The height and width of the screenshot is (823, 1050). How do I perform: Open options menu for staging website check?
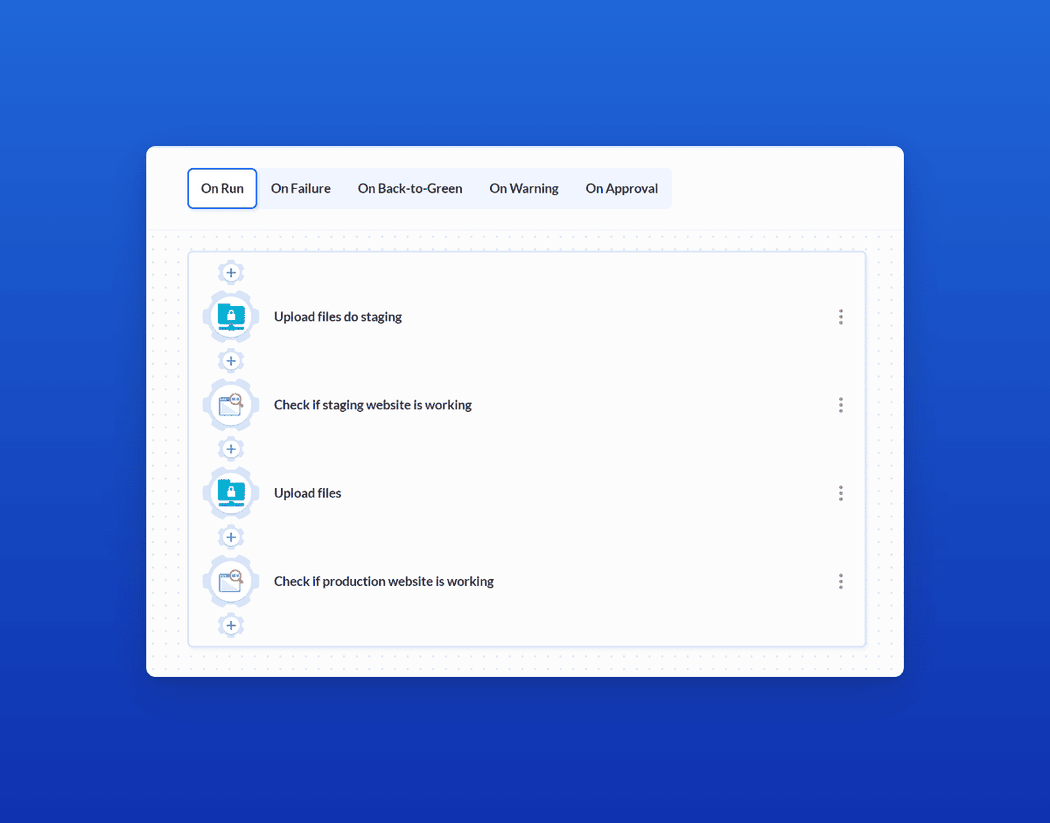840,404
